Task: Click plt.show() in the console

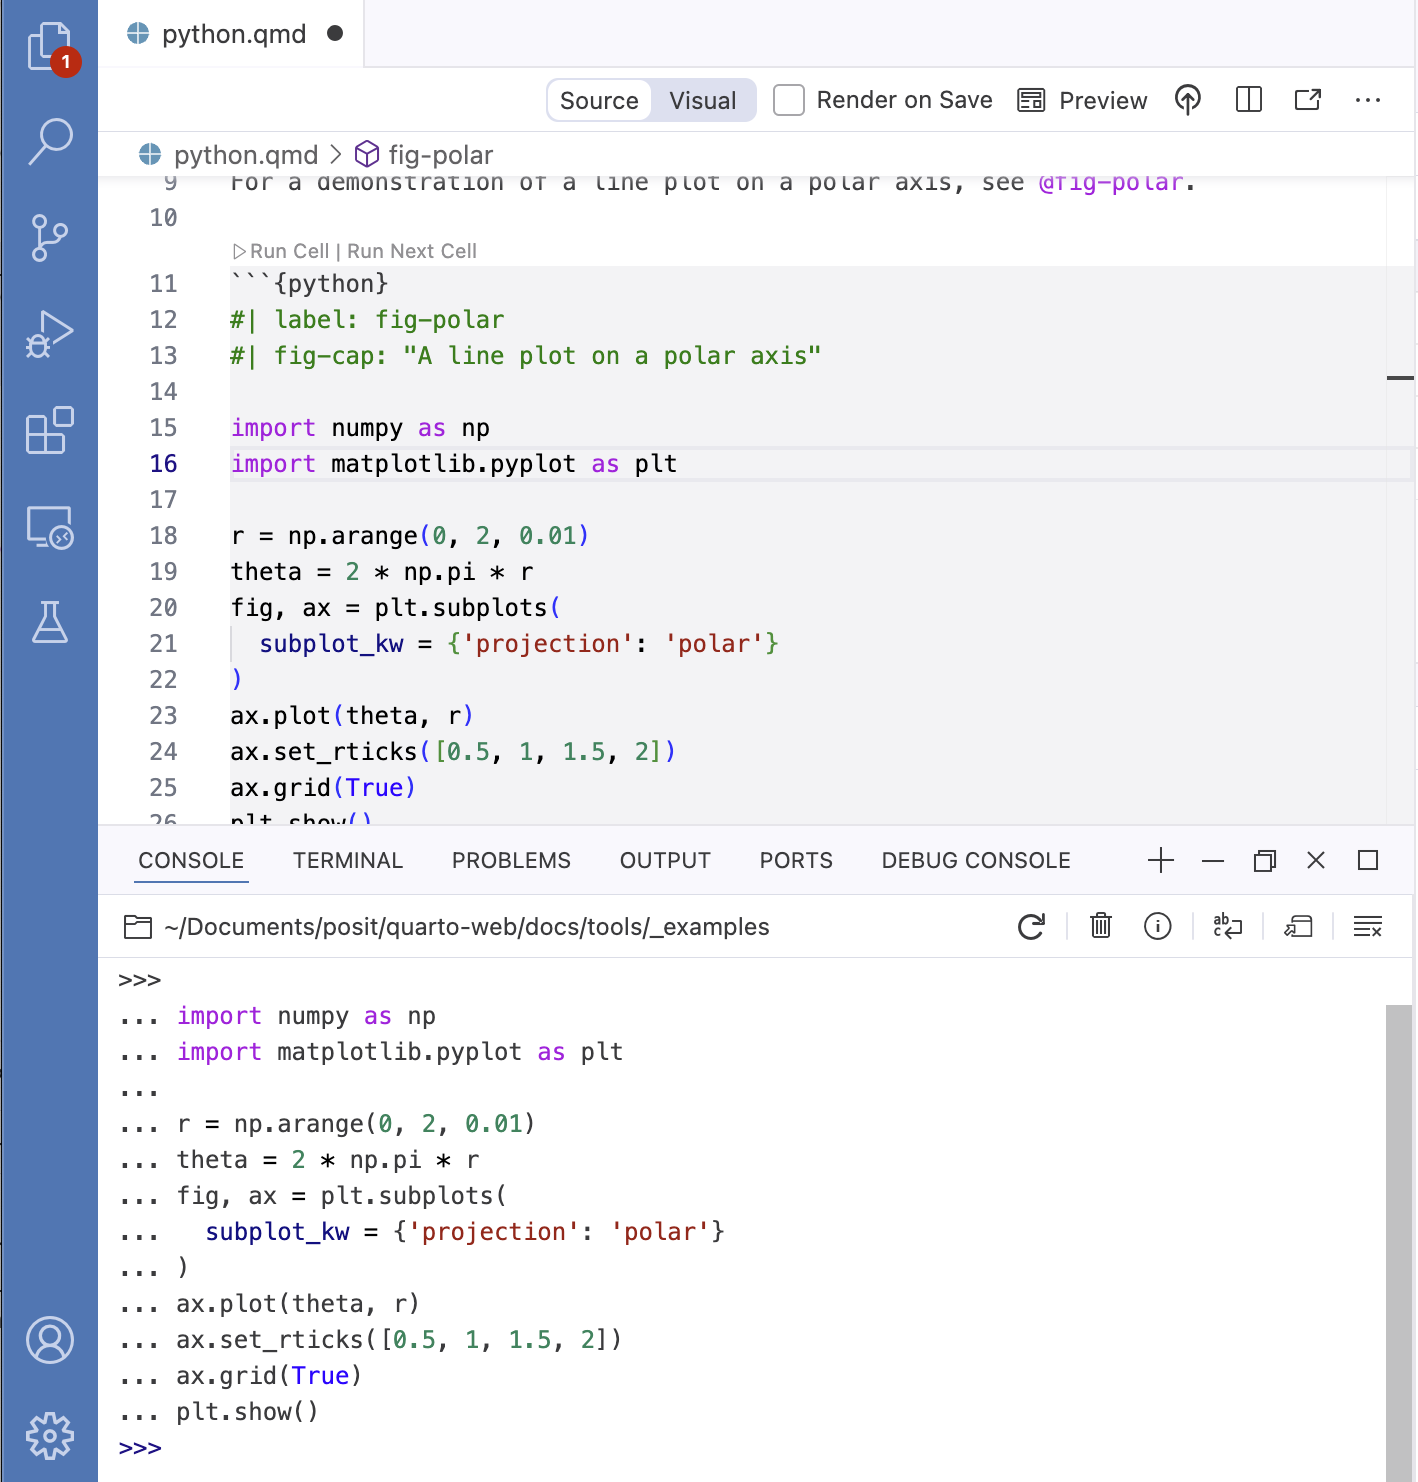Action: tap(247, 1412)
